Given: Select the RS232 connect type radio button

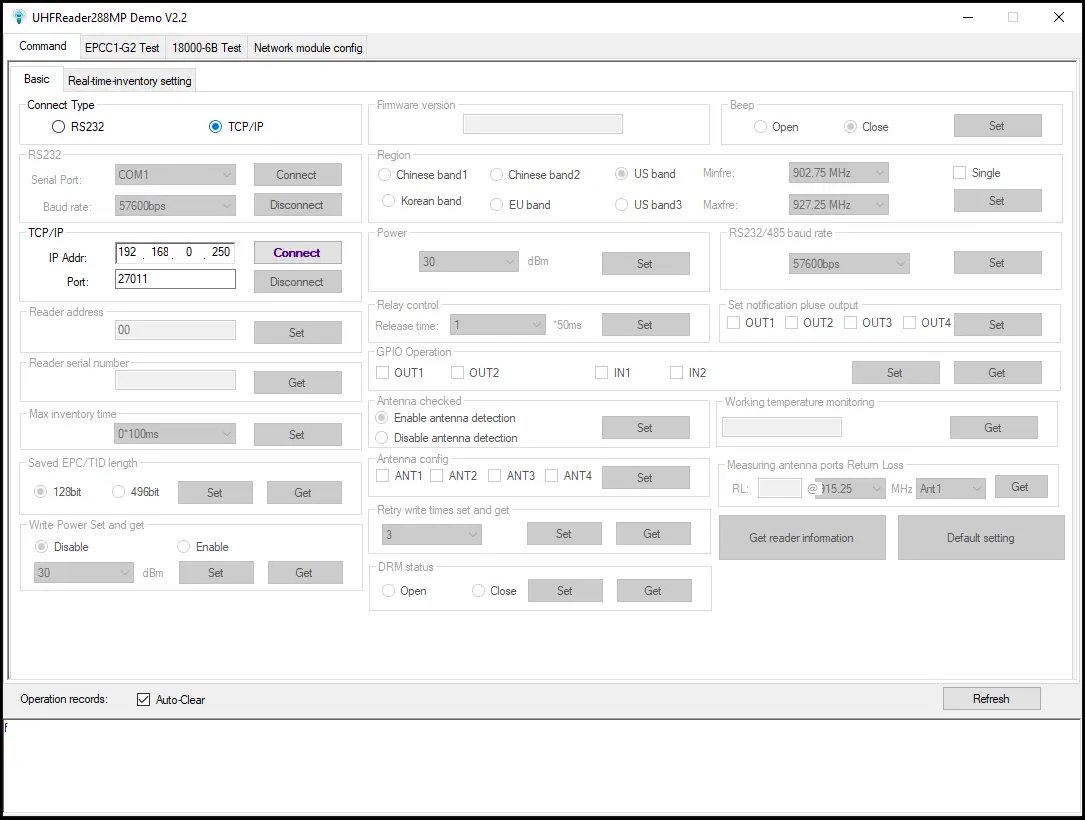Looking at the screenshot, I should pos(59,127).
